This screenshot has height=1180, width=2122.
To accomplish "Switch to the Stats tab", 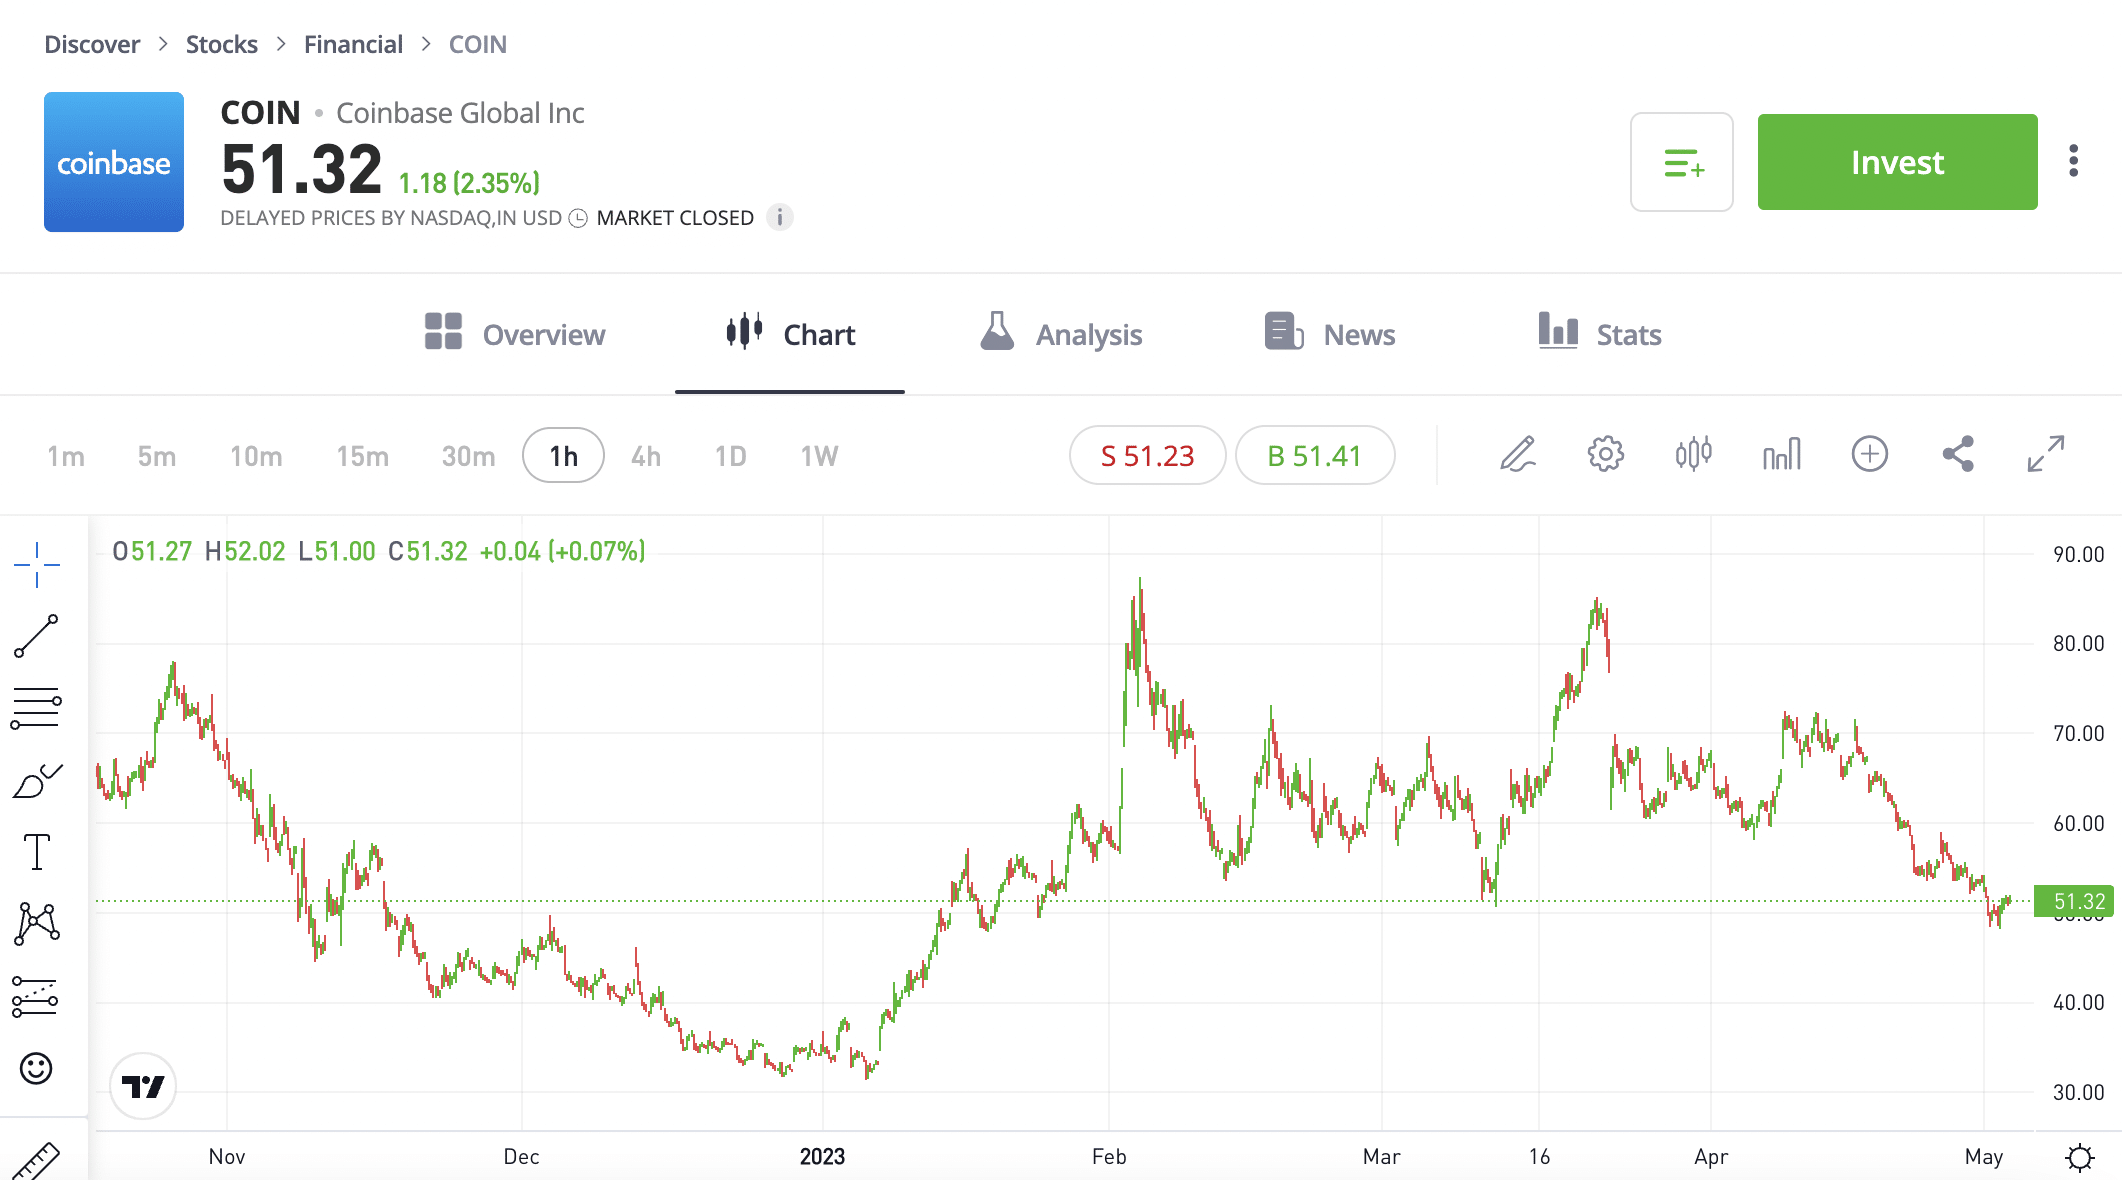I will pos(1600,334).
